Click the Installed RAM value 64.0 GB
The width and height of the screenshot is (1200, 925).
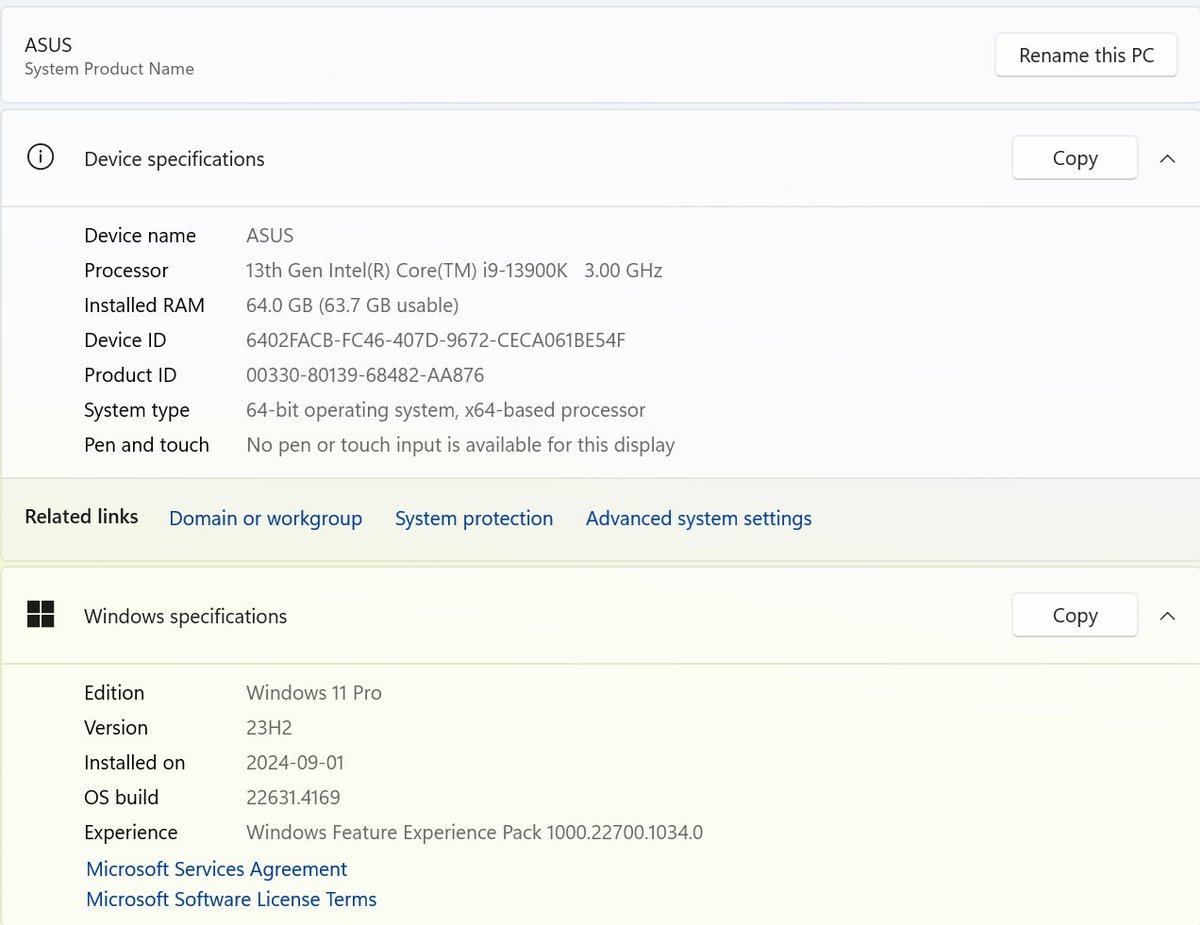[353, 305]
